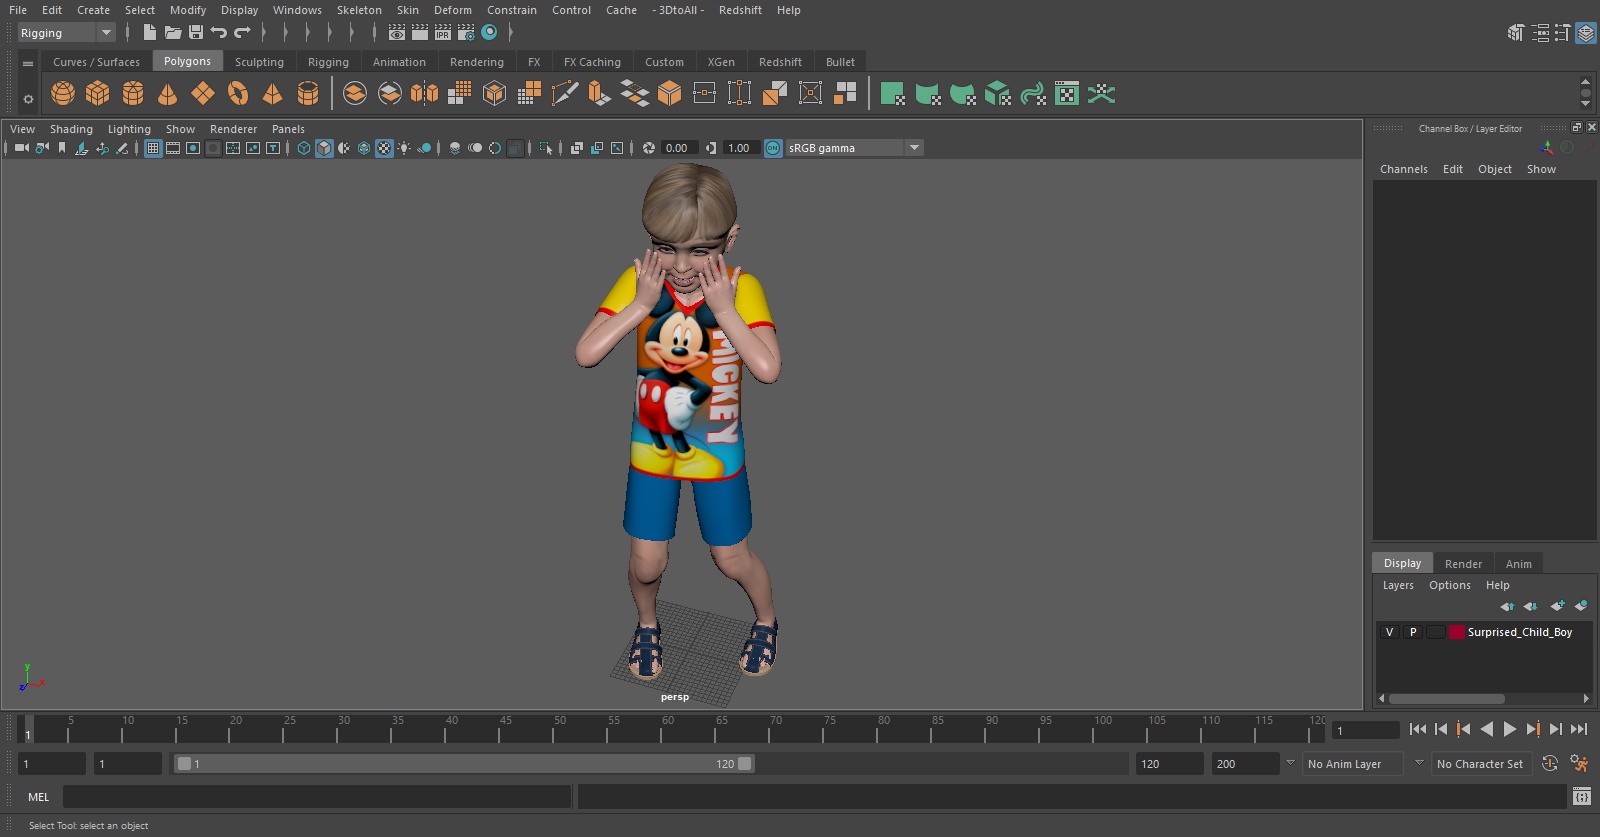Click the Mirror geometry shelf icon

[x=424, y=94]
